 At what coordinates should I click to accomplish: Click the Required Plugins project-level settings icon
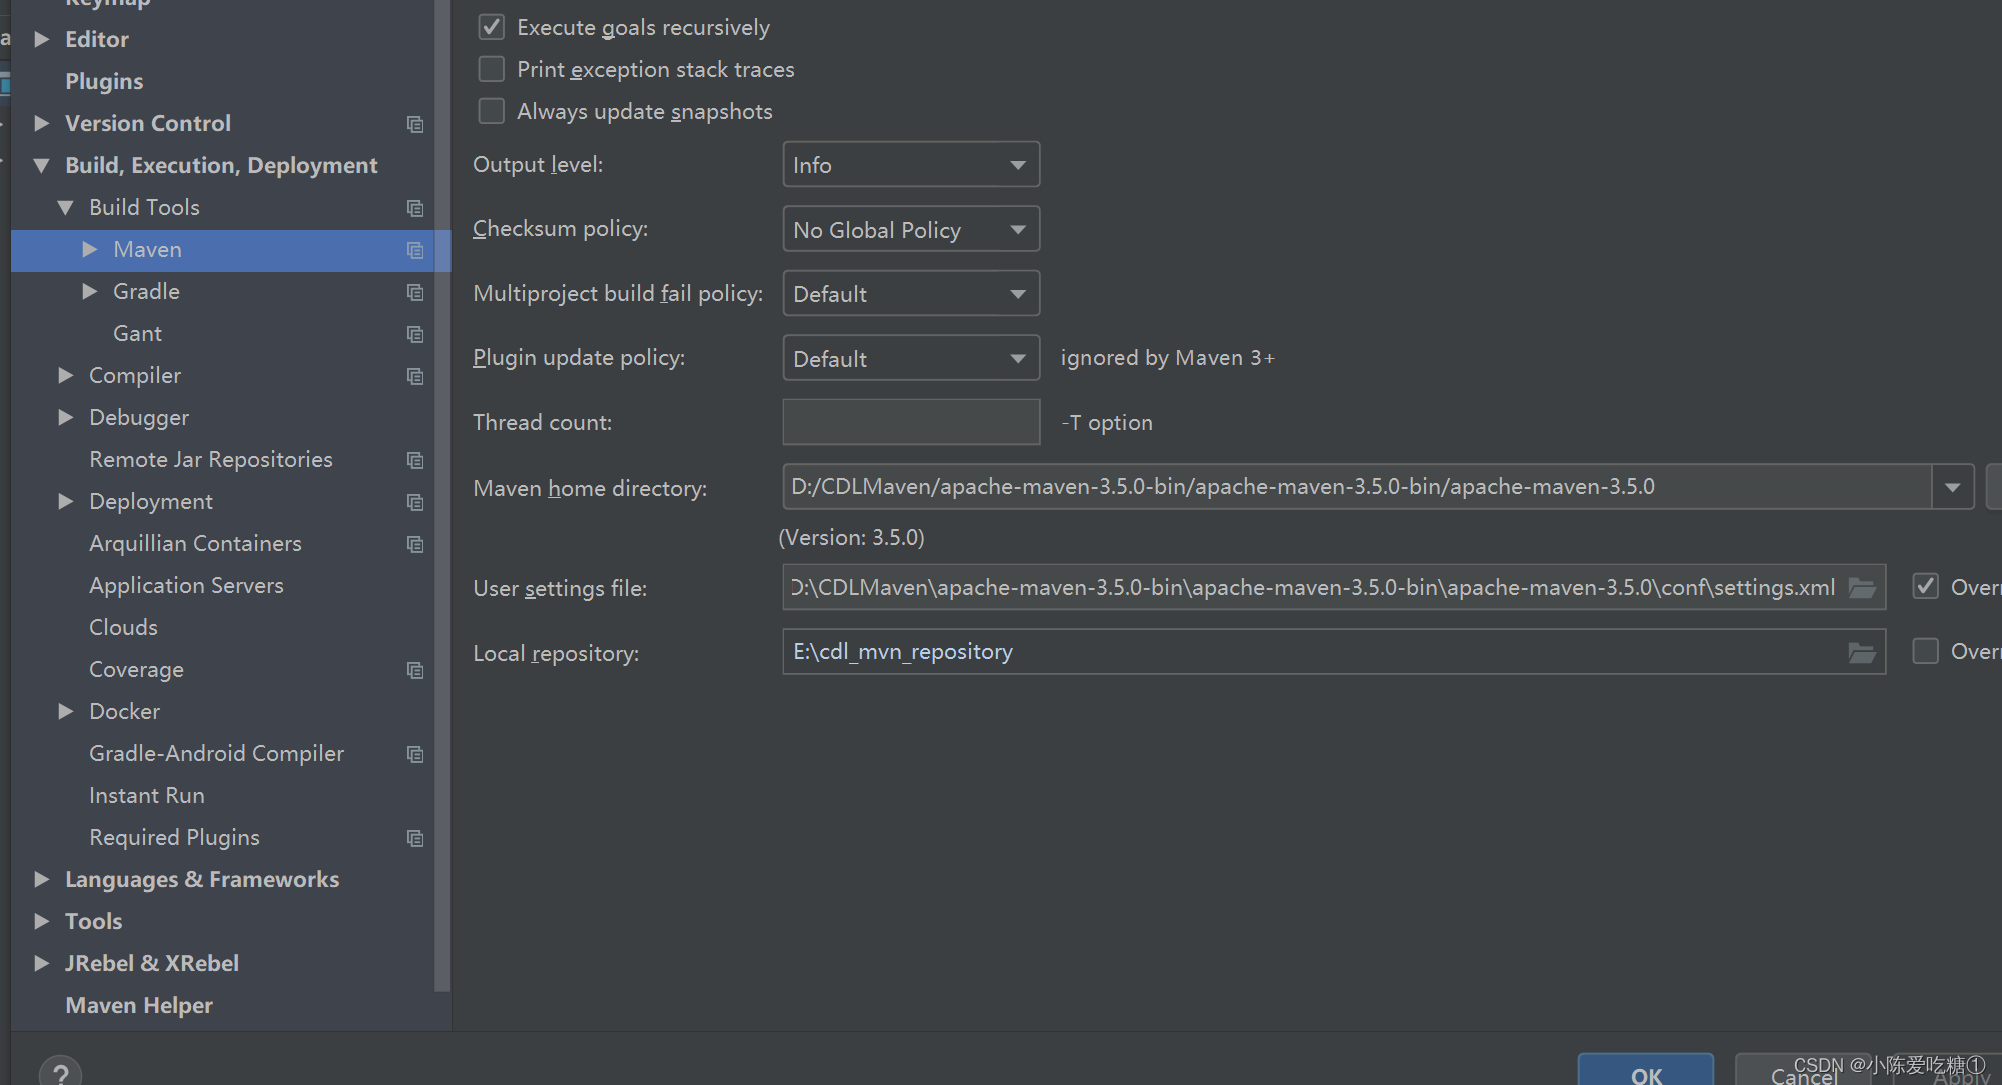(415, 838)
